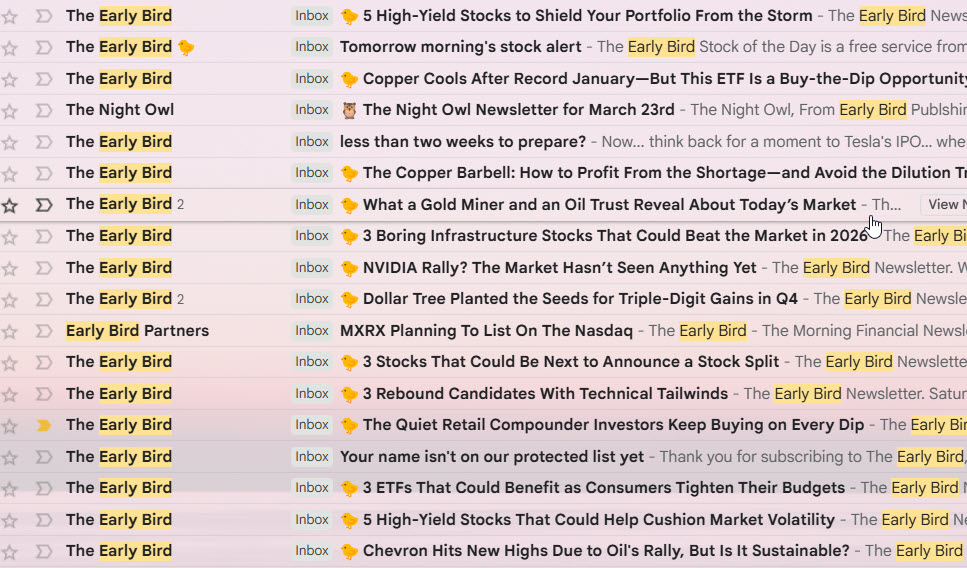The height and width of the screenshot is (568, 967).
Task: Mark 'Copper Cools After Record January' as important
Action: pos(43,79)
